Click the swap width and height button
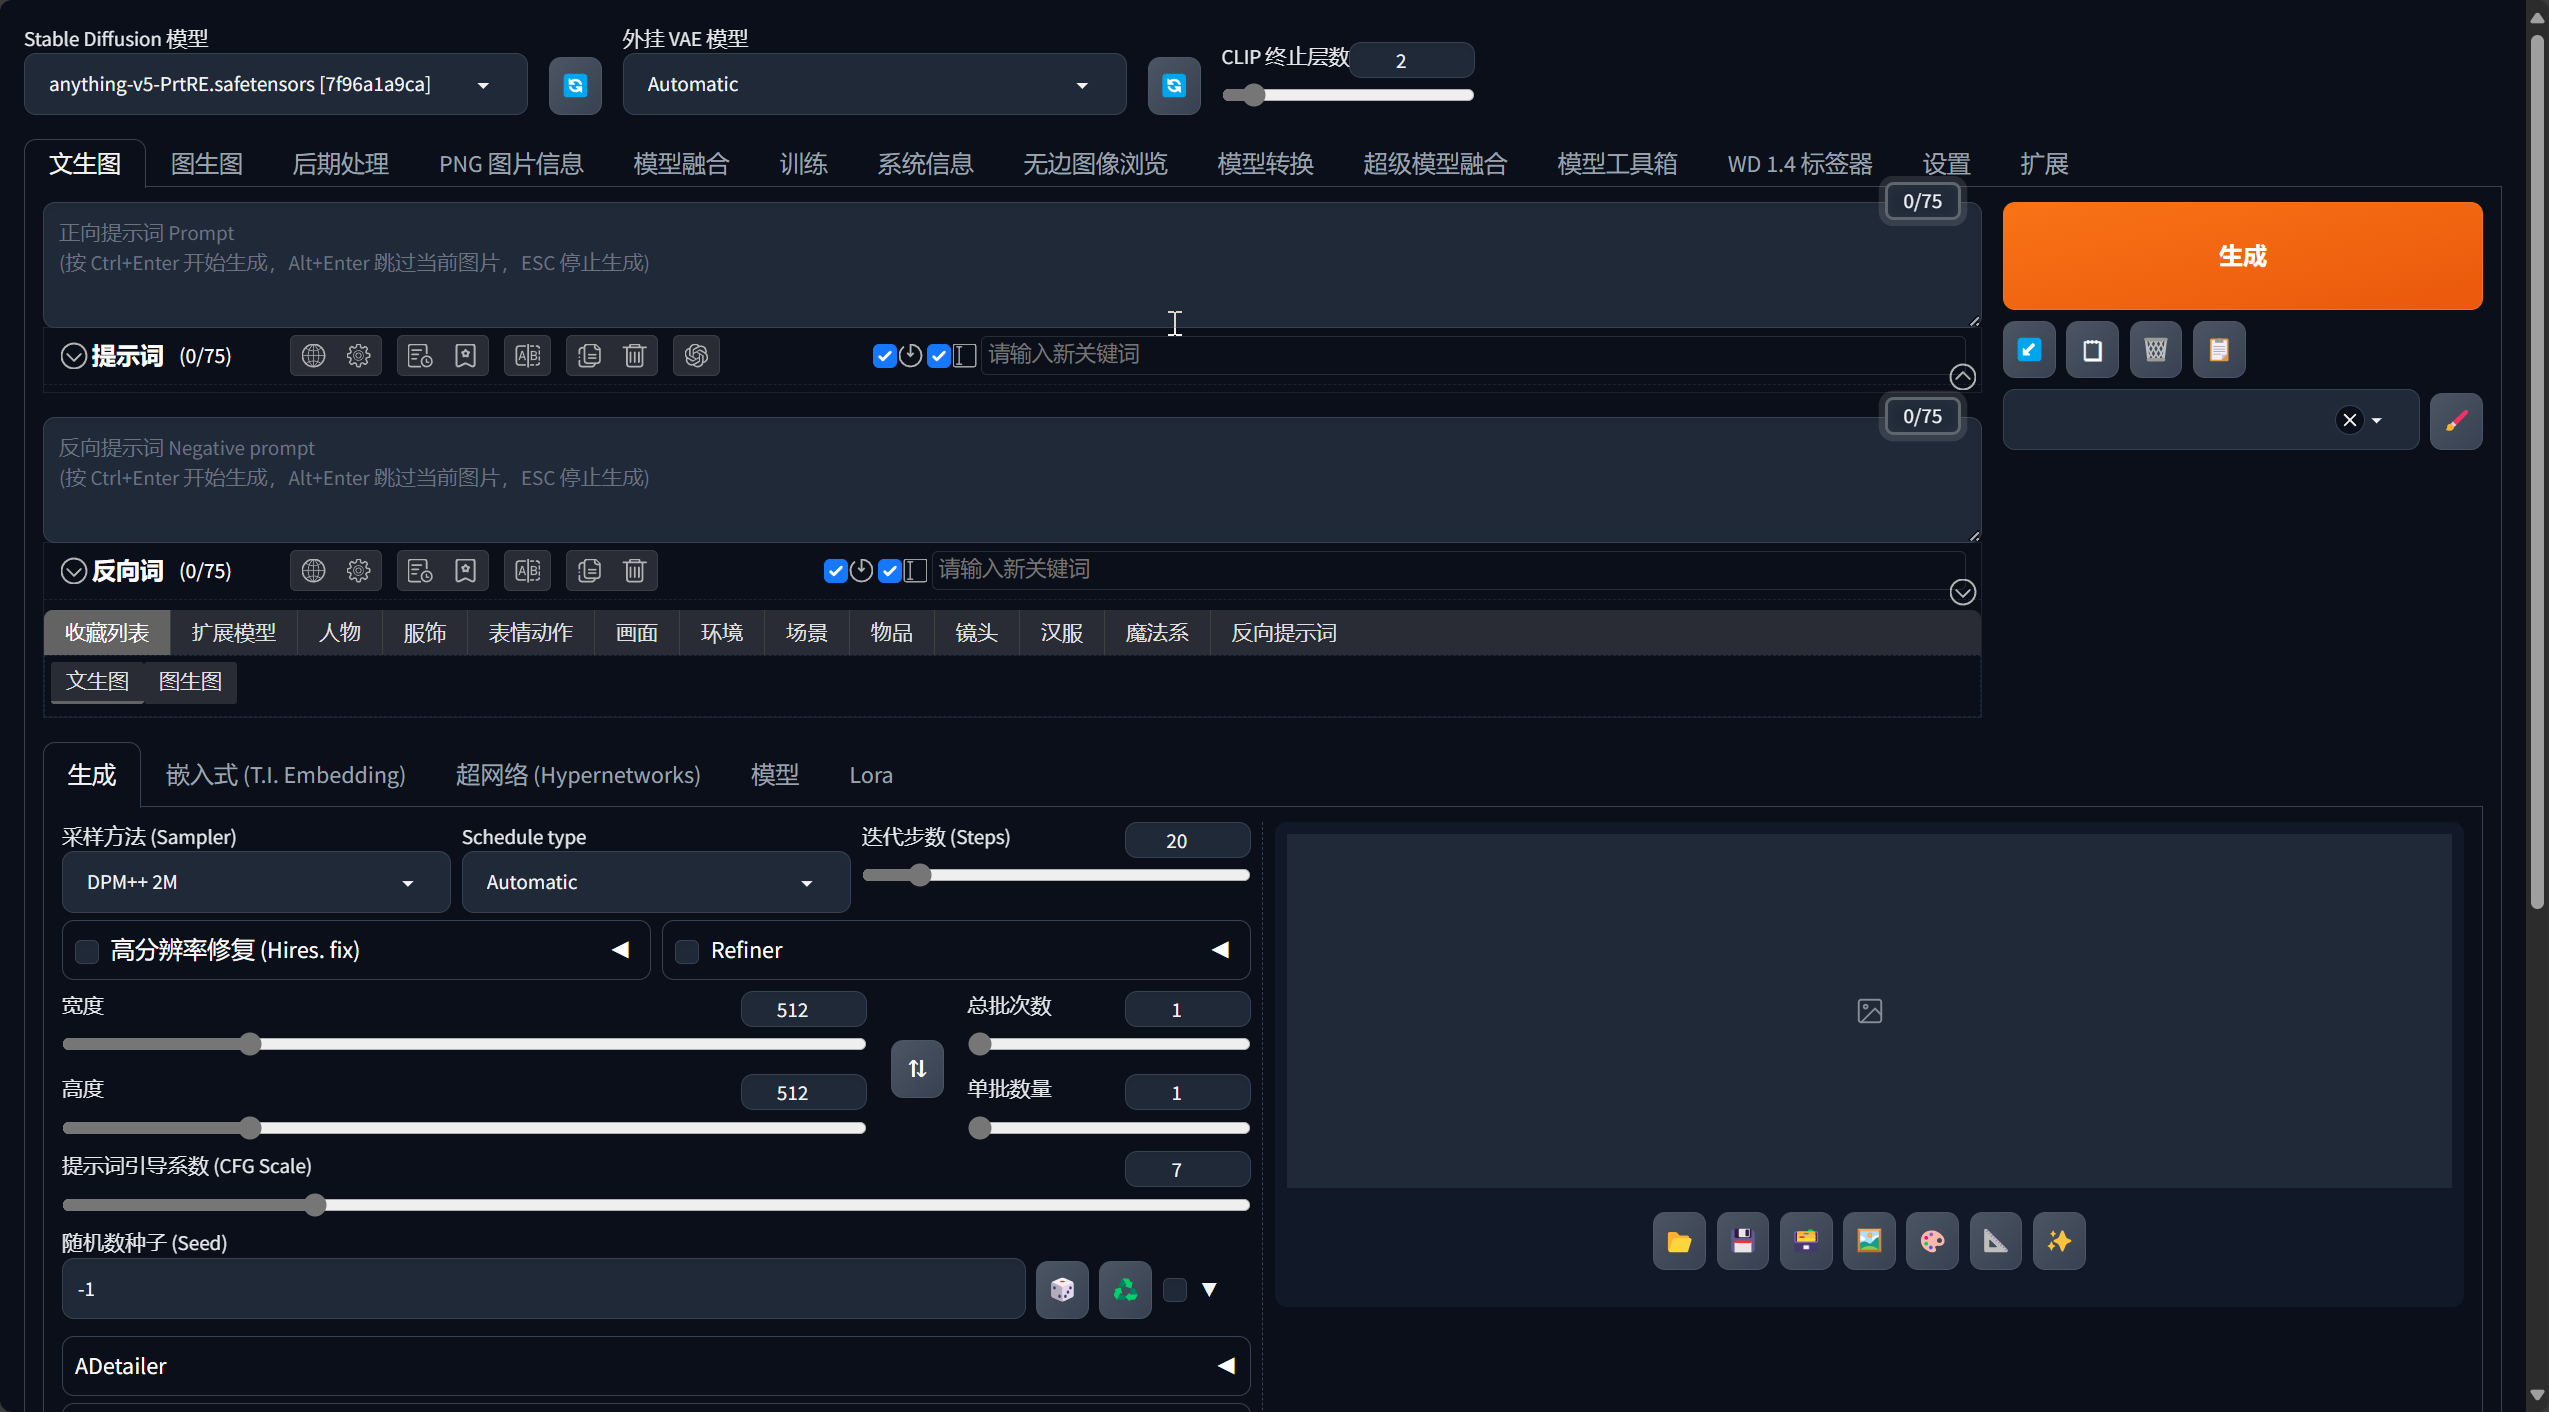Screen dimensions: 2549x1412 pyautogui.click(x=917, y=1069)
